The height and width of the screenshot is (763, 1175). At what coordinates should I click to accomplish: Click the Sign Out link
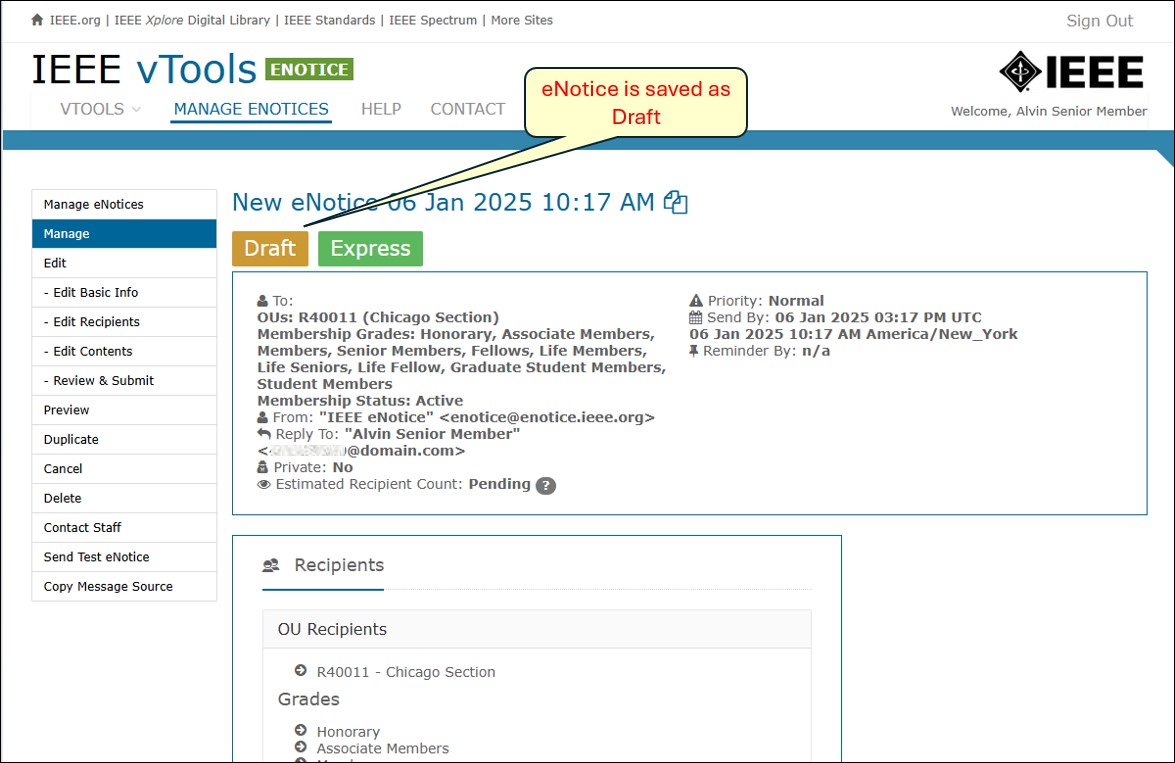pos(1099,21)
